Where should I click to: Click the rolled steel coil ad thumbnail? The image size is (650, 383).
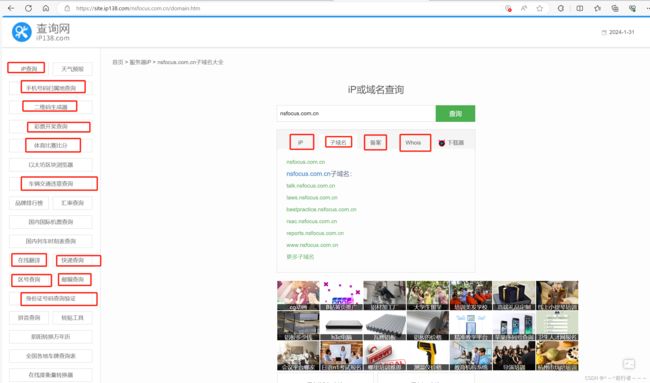click(427, 326)
